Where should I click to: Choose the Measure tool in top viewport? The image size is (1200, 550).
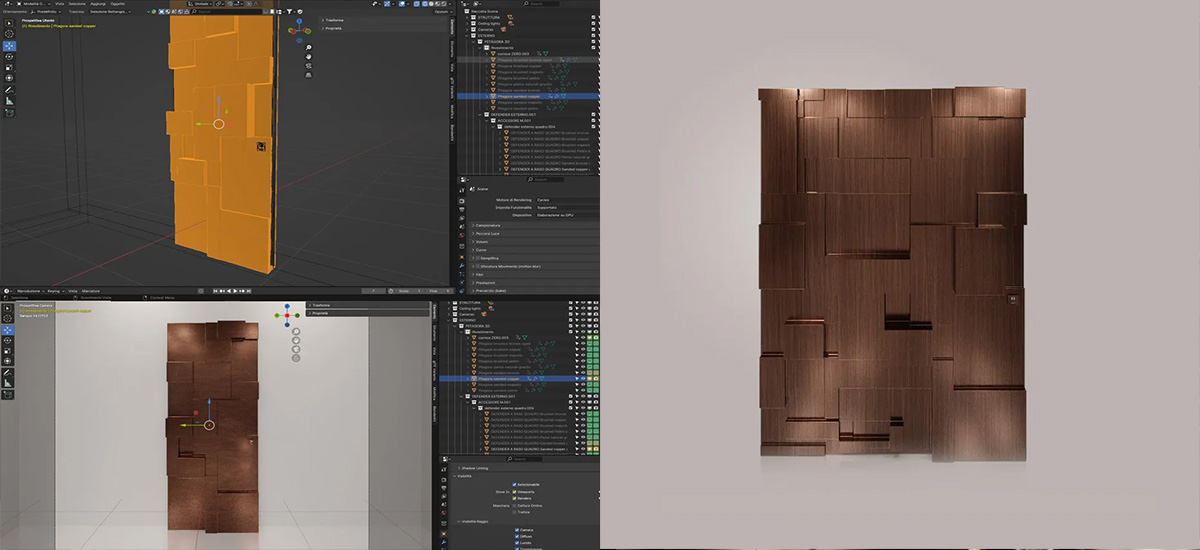pos(9,101)
